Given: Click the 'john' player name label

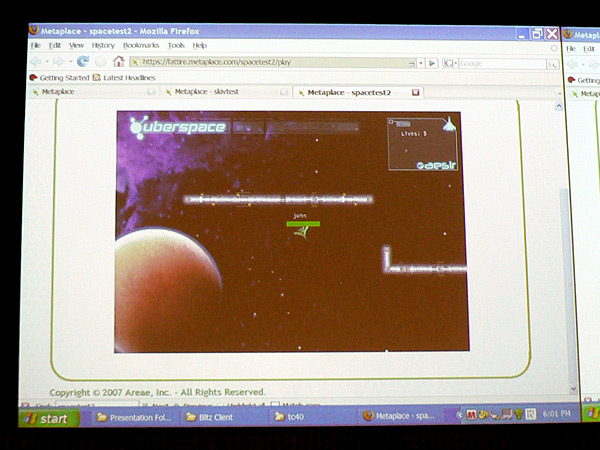Looking at the screenshot, I should click(x=300, y=216).
